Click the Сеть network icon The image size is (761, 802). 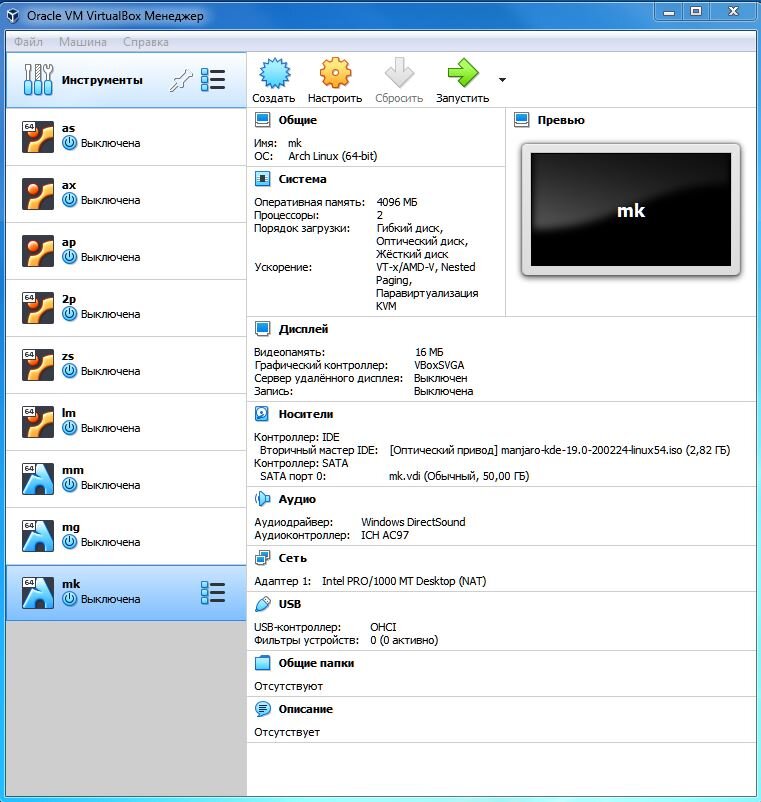(263, 558)
